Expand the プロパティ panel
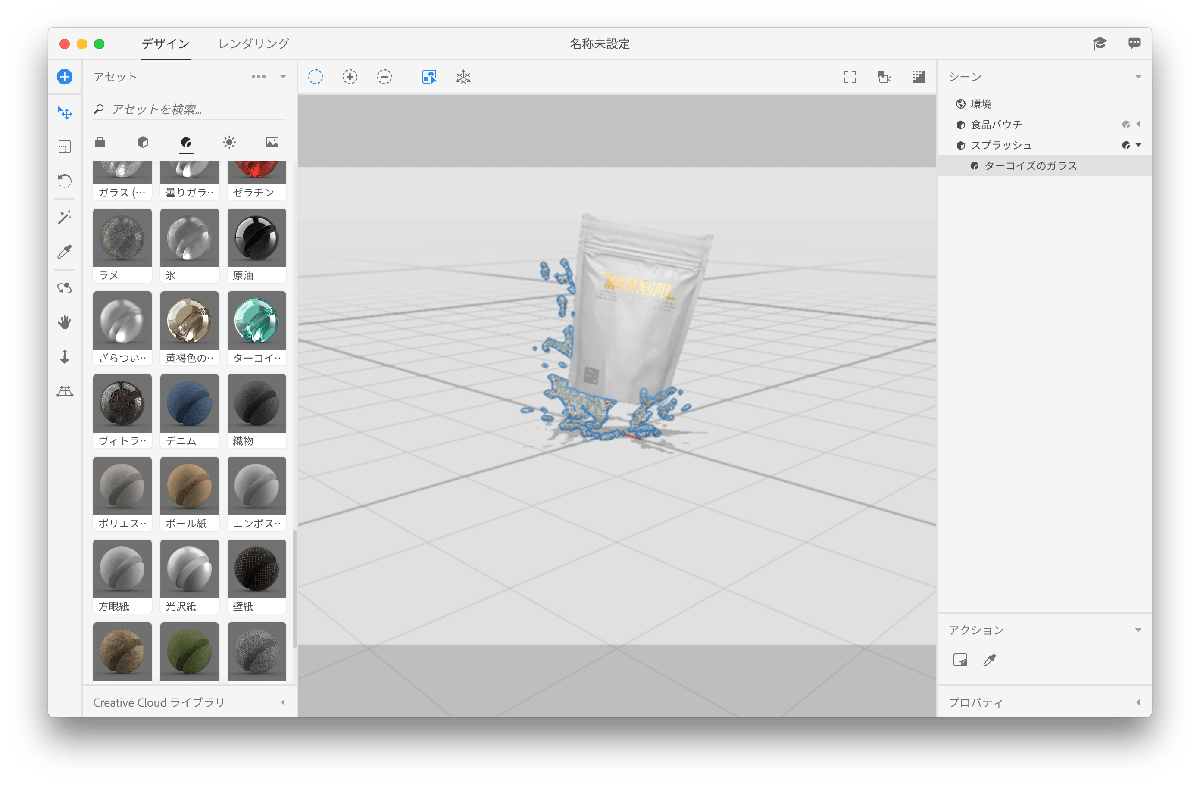Image resolution: width=1200 pixels, height=786 pixels. [1138, 702]
